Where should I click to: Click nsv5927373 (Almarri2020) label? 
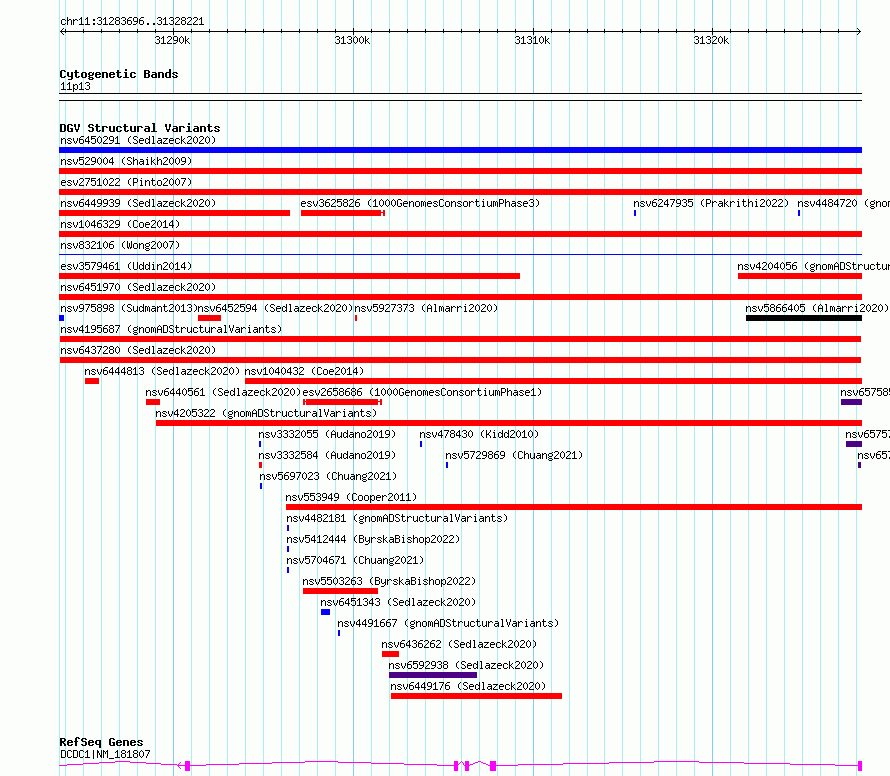tap(426, 308)
